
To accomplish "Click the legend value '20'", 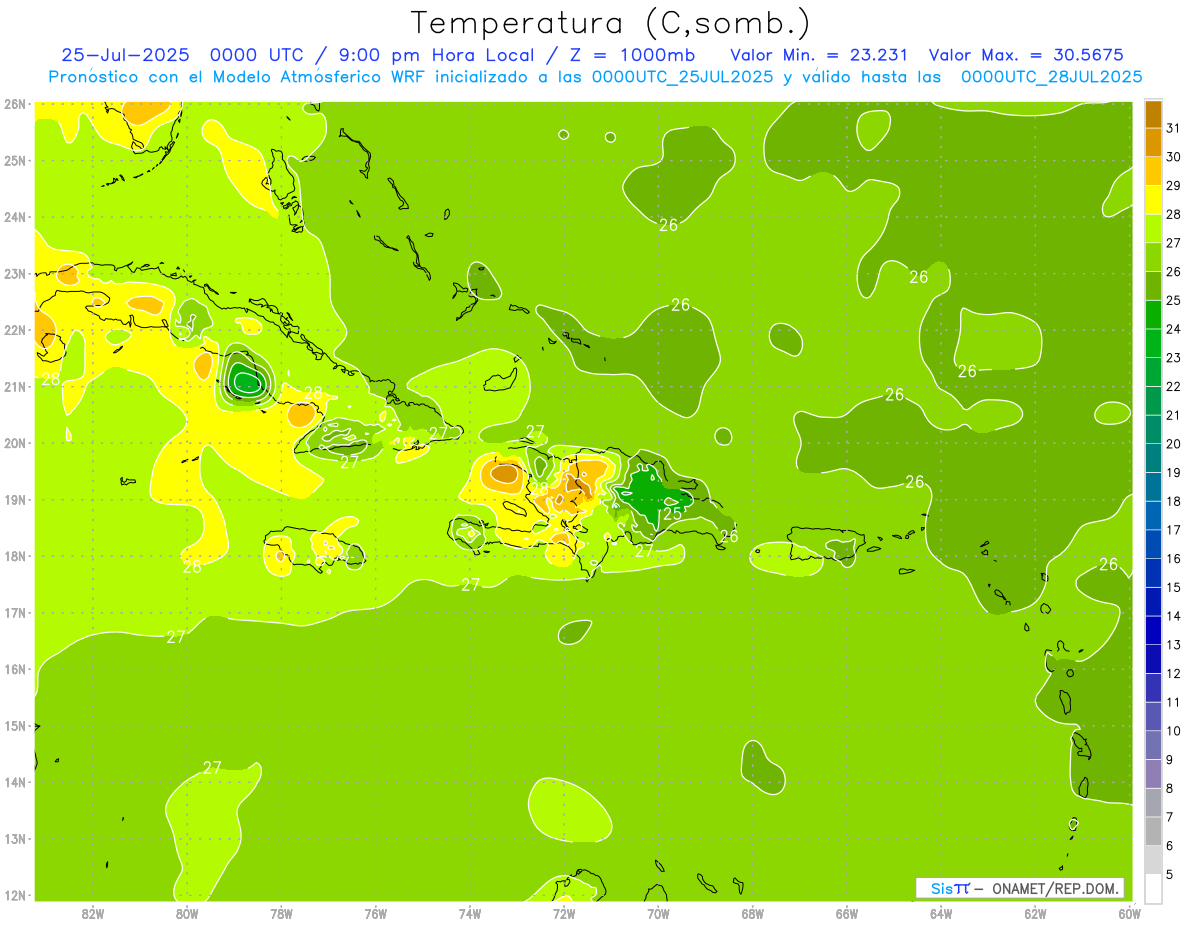I will [1173, 444].
